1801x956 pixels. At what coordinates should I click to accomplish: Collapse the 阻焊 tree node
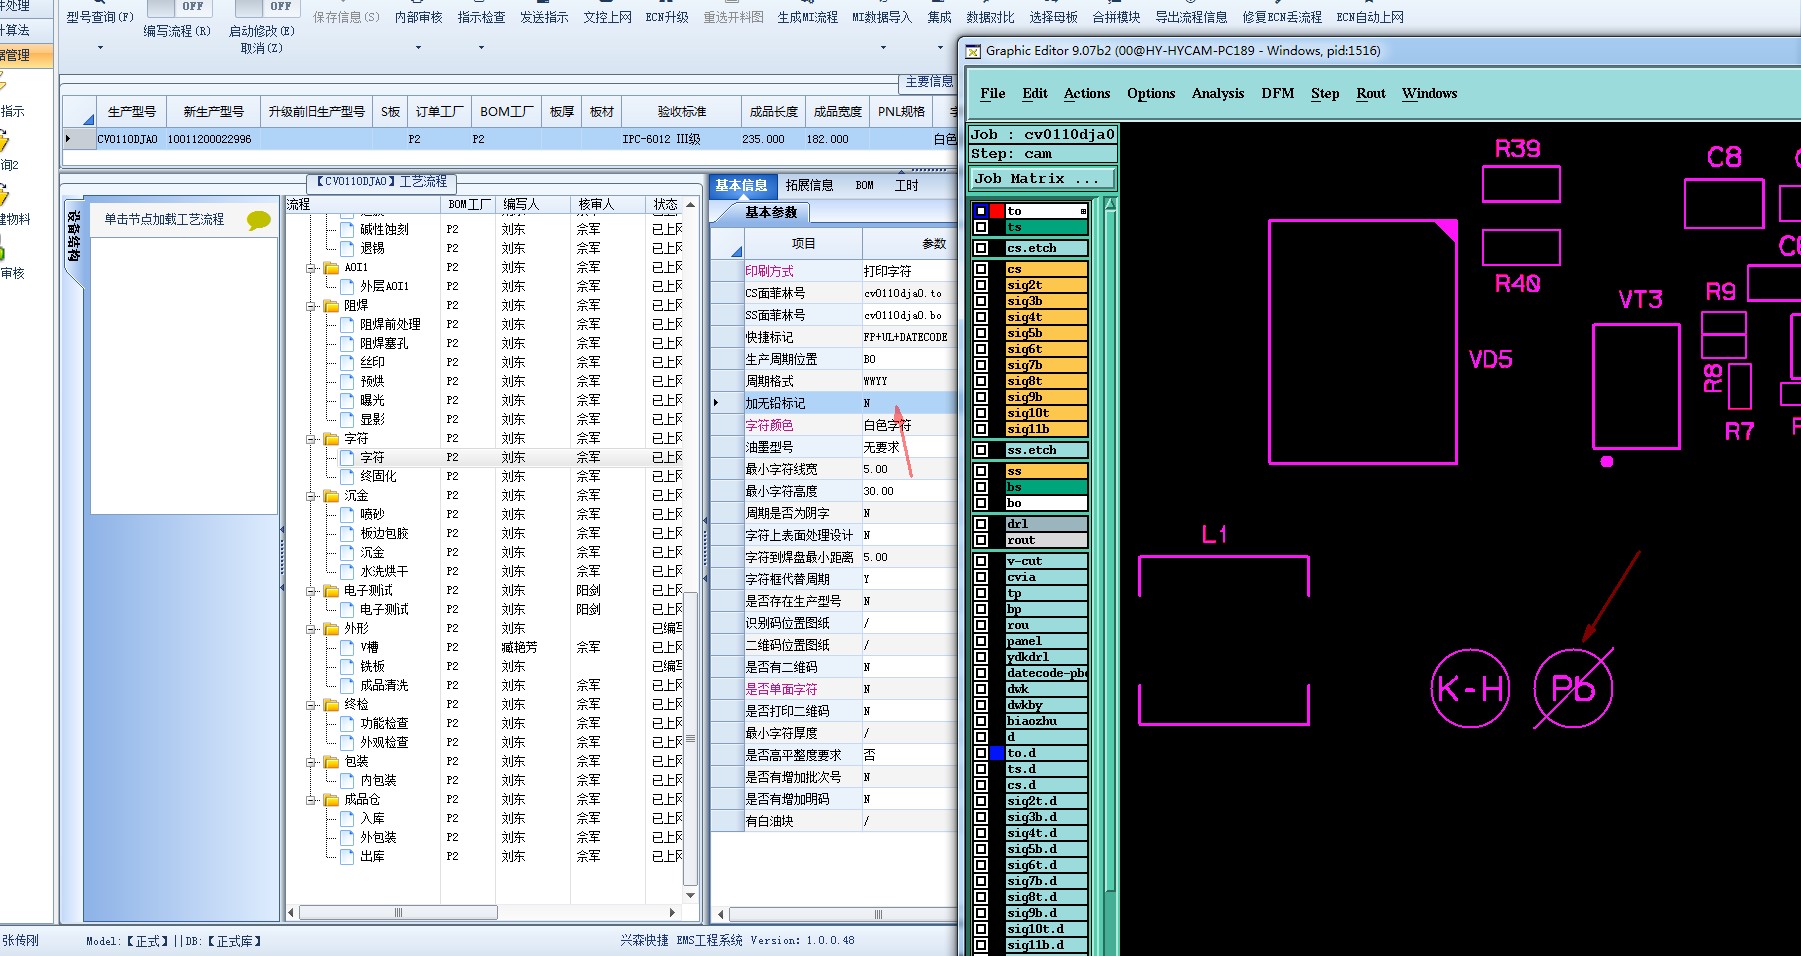click(x=311, y=306)
